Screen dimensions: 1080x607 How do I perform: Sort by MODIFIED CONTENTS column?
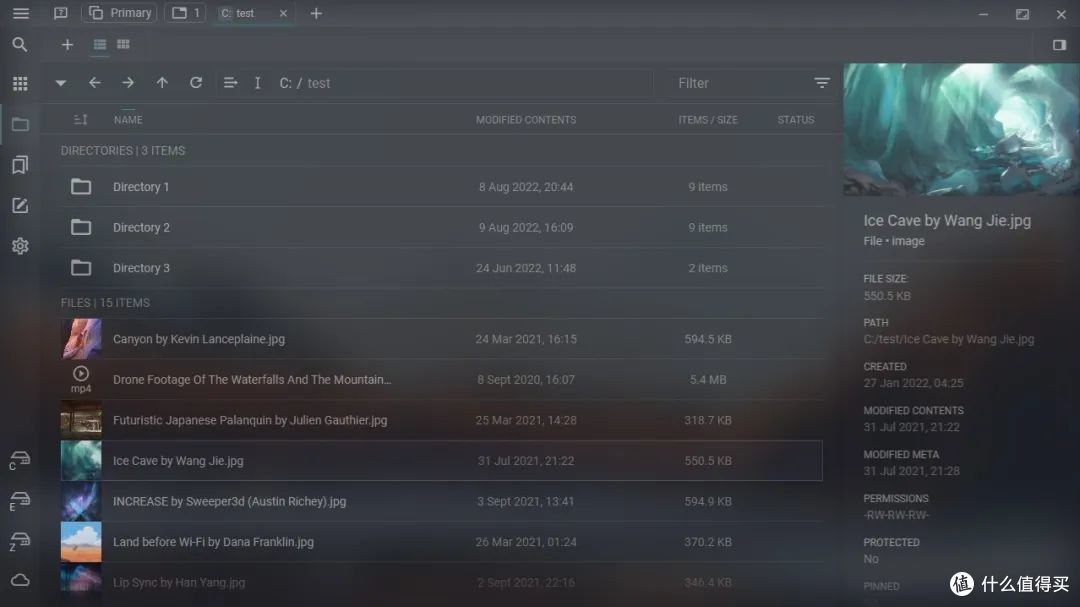526,120
